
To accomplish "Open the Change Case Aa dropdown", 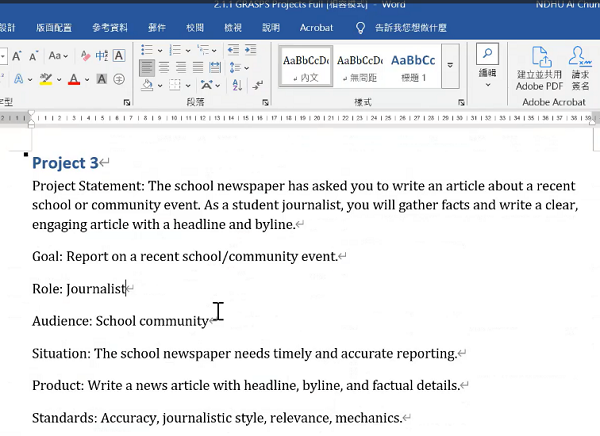I will pyautogui.click(x=56, y=56).
